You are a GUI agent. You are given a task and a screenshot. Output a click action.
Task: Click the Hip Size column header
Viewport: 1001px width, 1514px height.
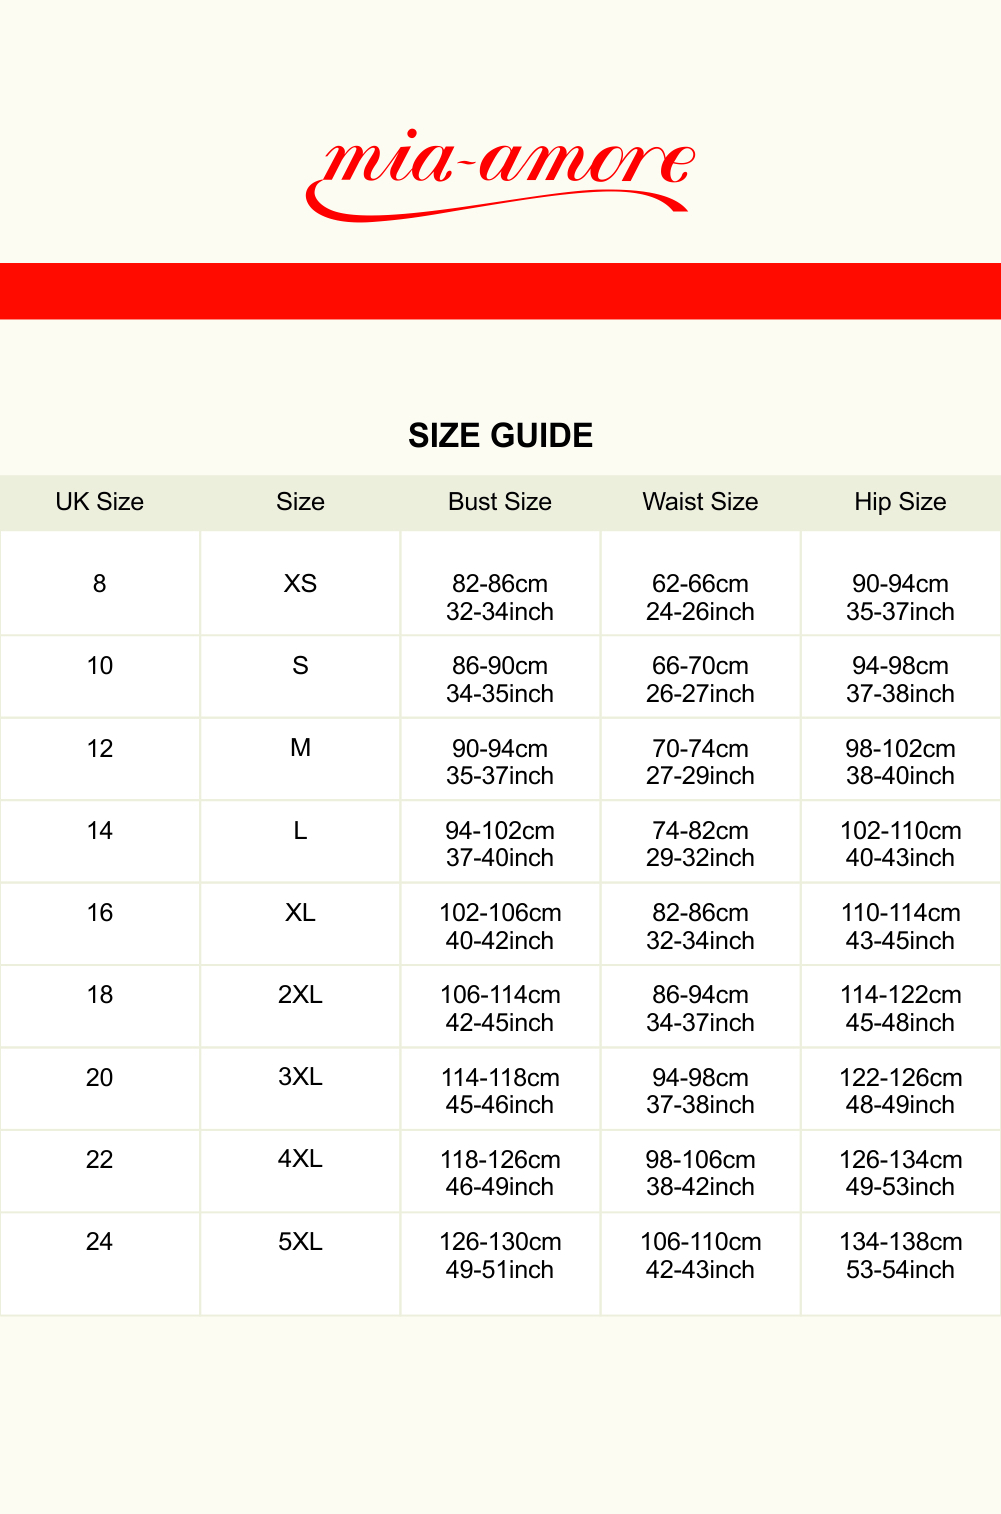(900, 502)
